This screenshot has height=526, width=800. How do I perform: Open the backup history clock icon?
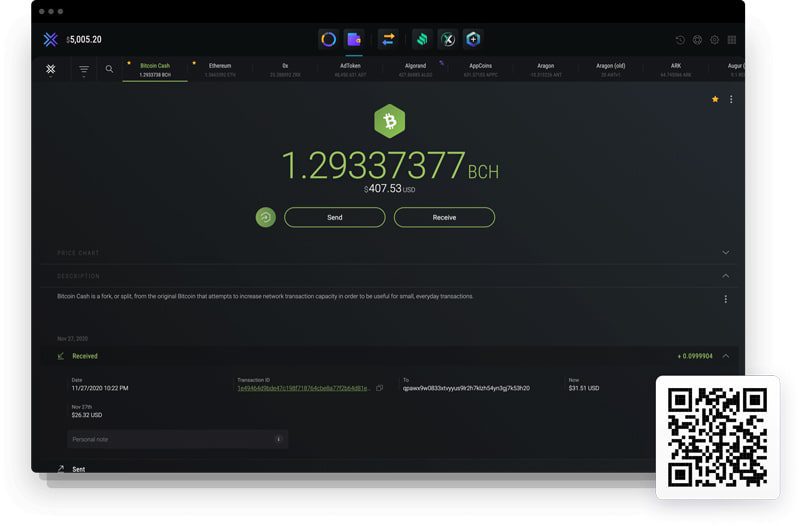point(680,40)
